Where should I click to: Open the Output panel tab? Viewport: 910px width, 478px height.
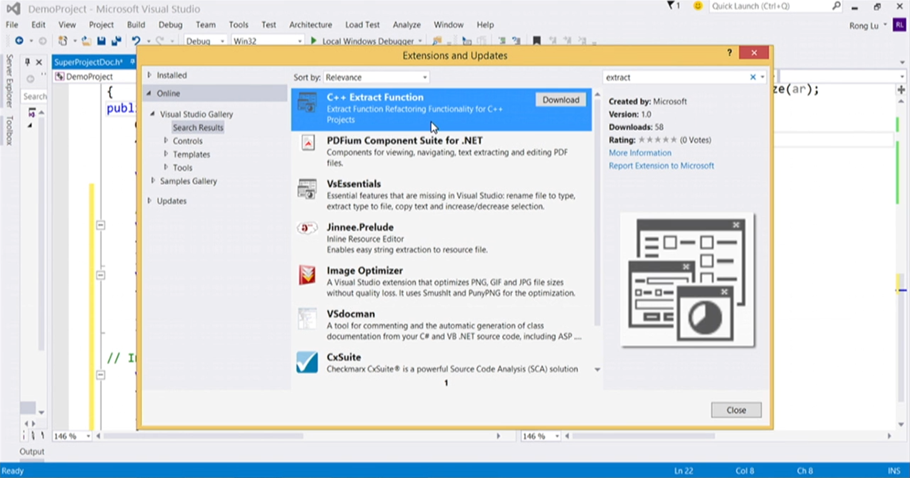(x=31, y=451)
